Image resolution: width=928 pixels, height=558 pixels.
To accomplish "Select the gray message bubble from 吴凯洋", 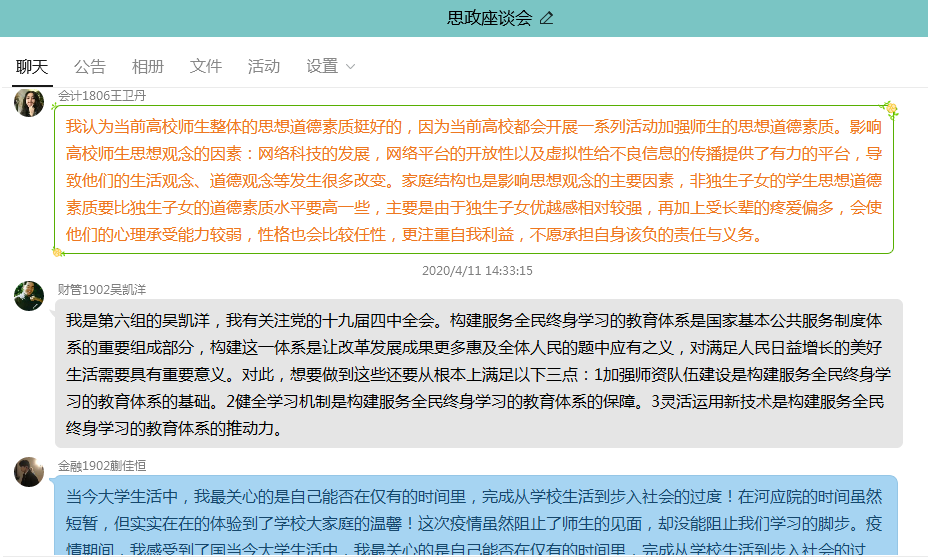I will (x=478, y=374).
